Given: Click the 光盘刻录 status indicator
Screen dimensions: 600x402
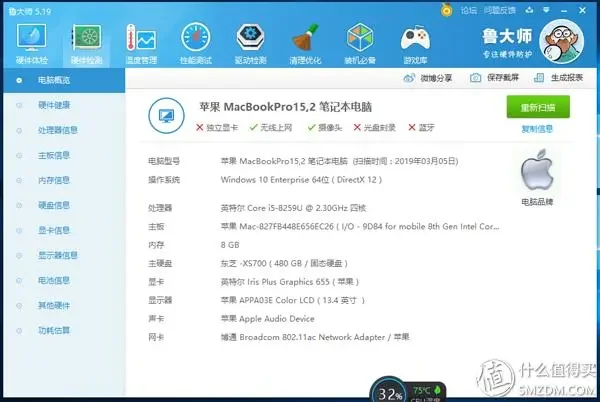Looking at the screenshot, I should pos(374,127).
